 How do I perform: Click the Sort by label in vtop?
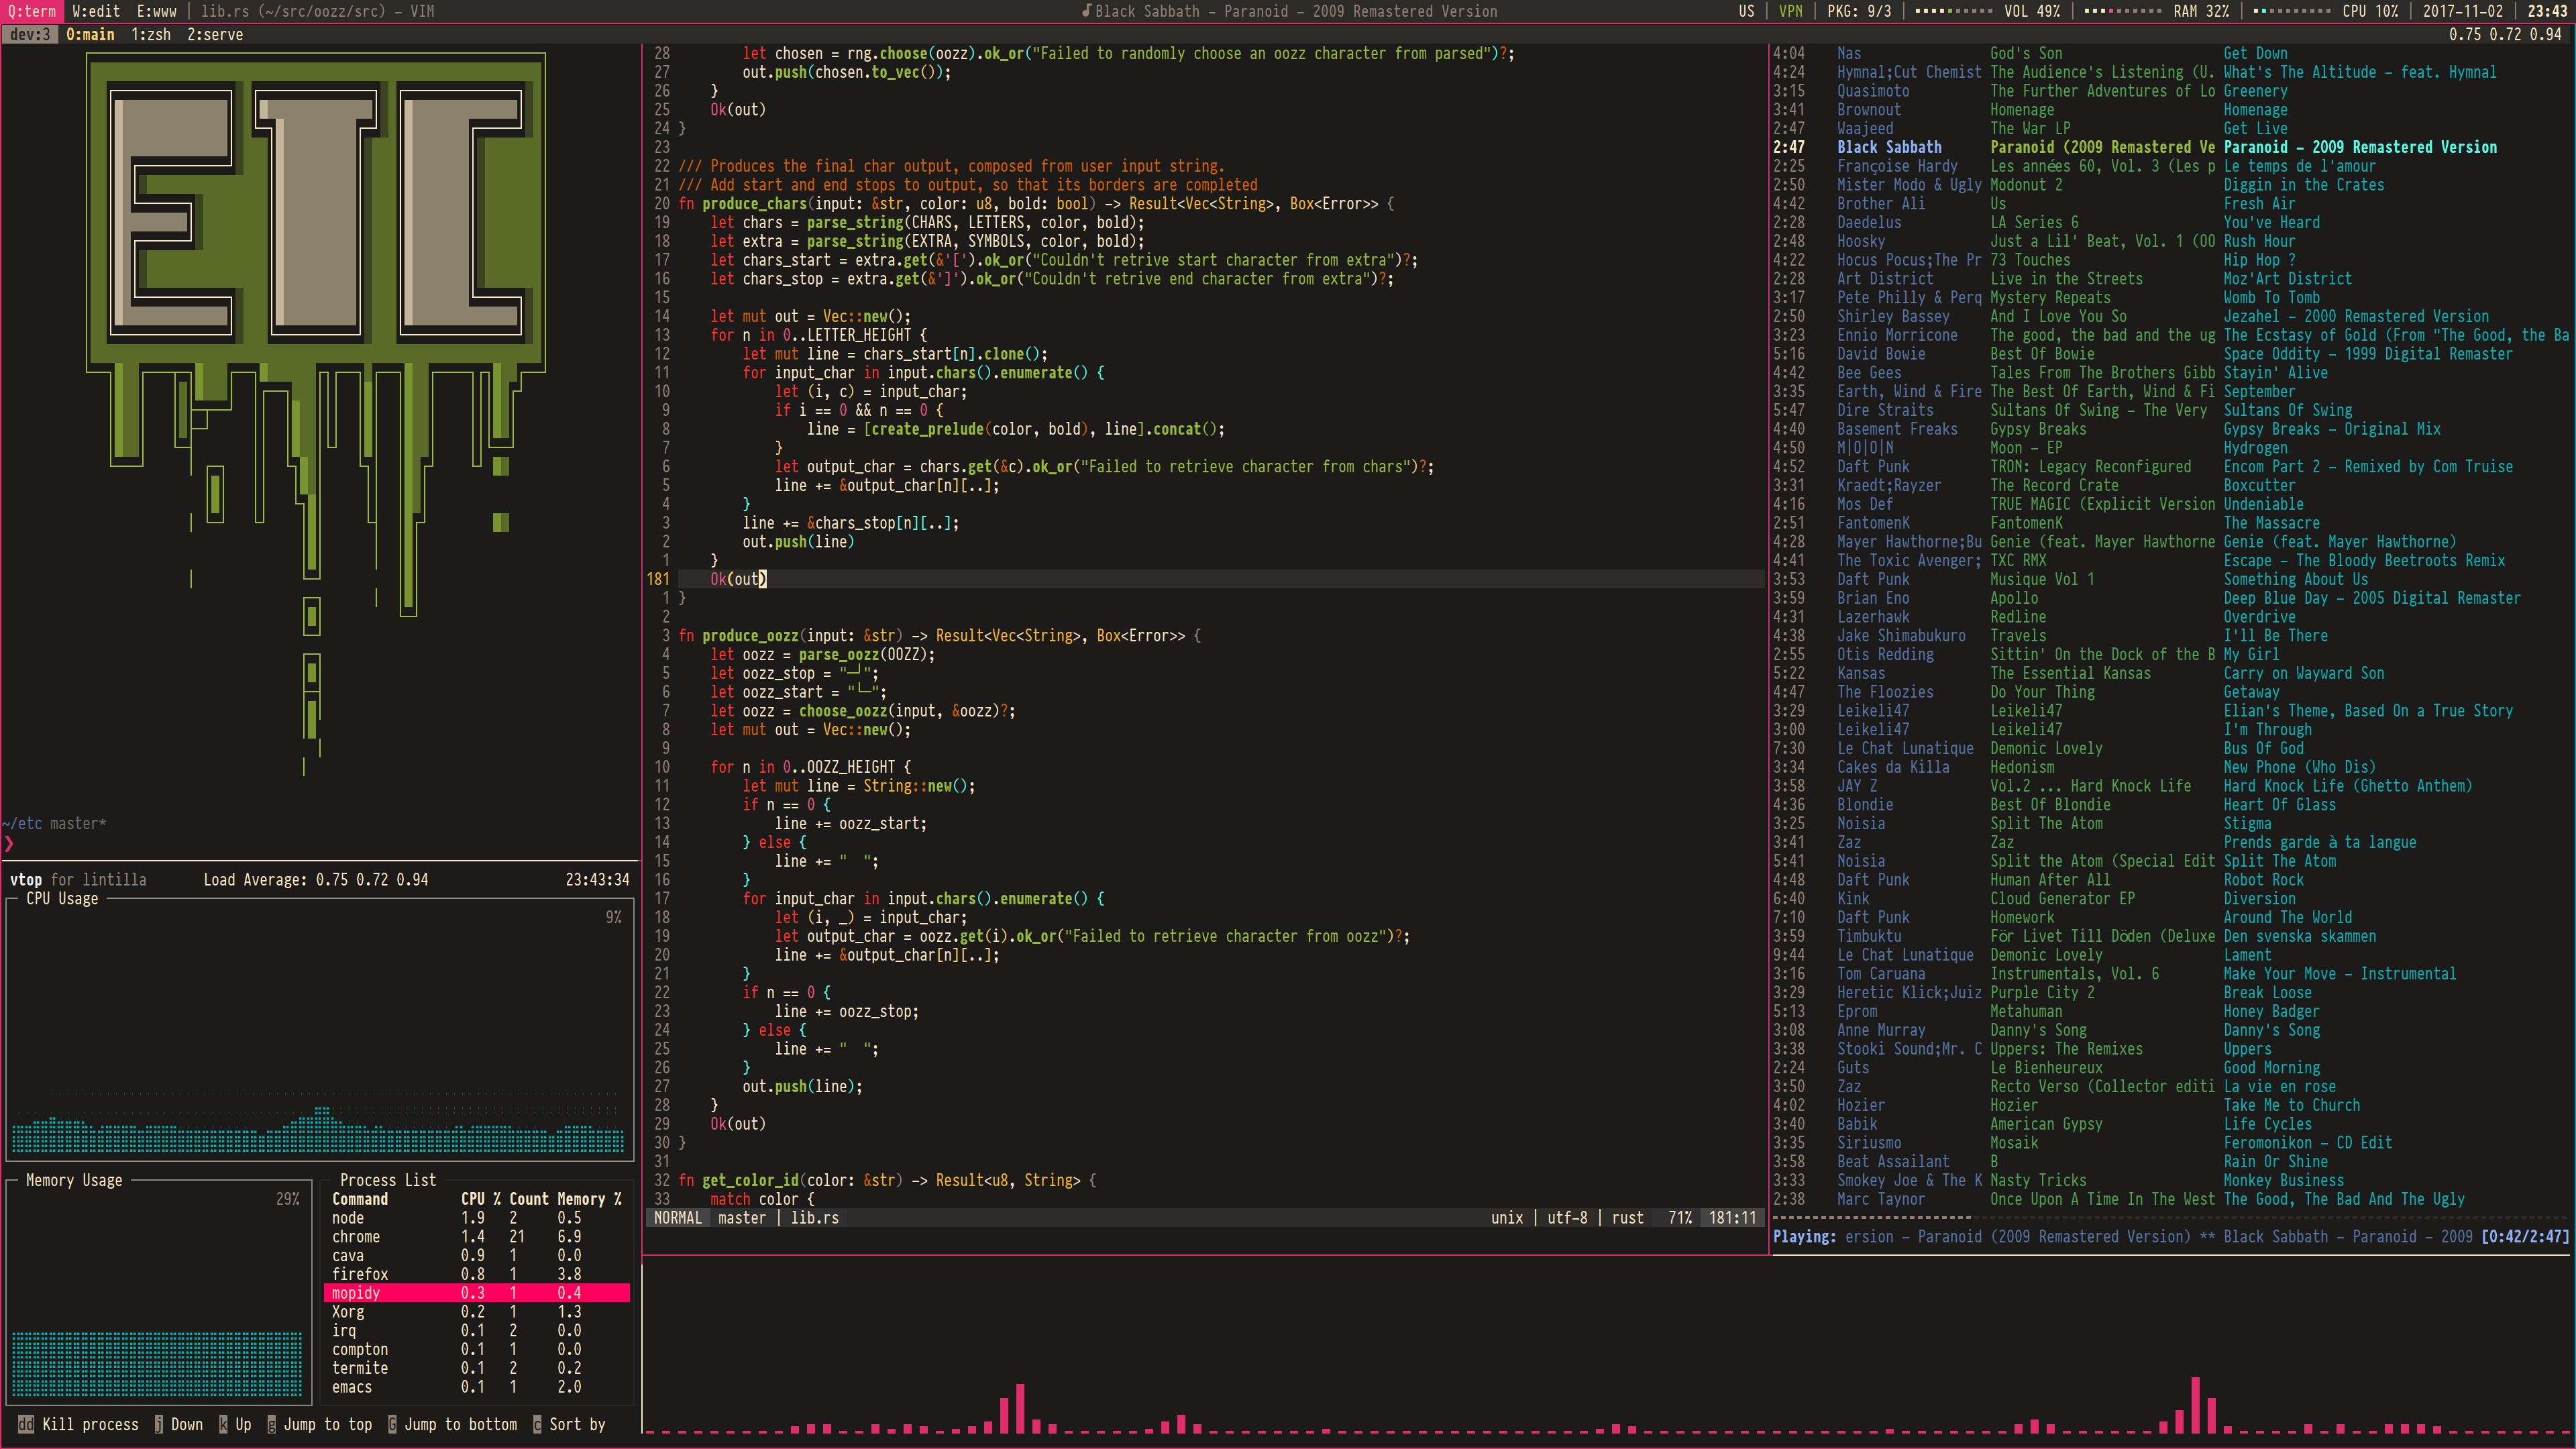point(577,1424)
